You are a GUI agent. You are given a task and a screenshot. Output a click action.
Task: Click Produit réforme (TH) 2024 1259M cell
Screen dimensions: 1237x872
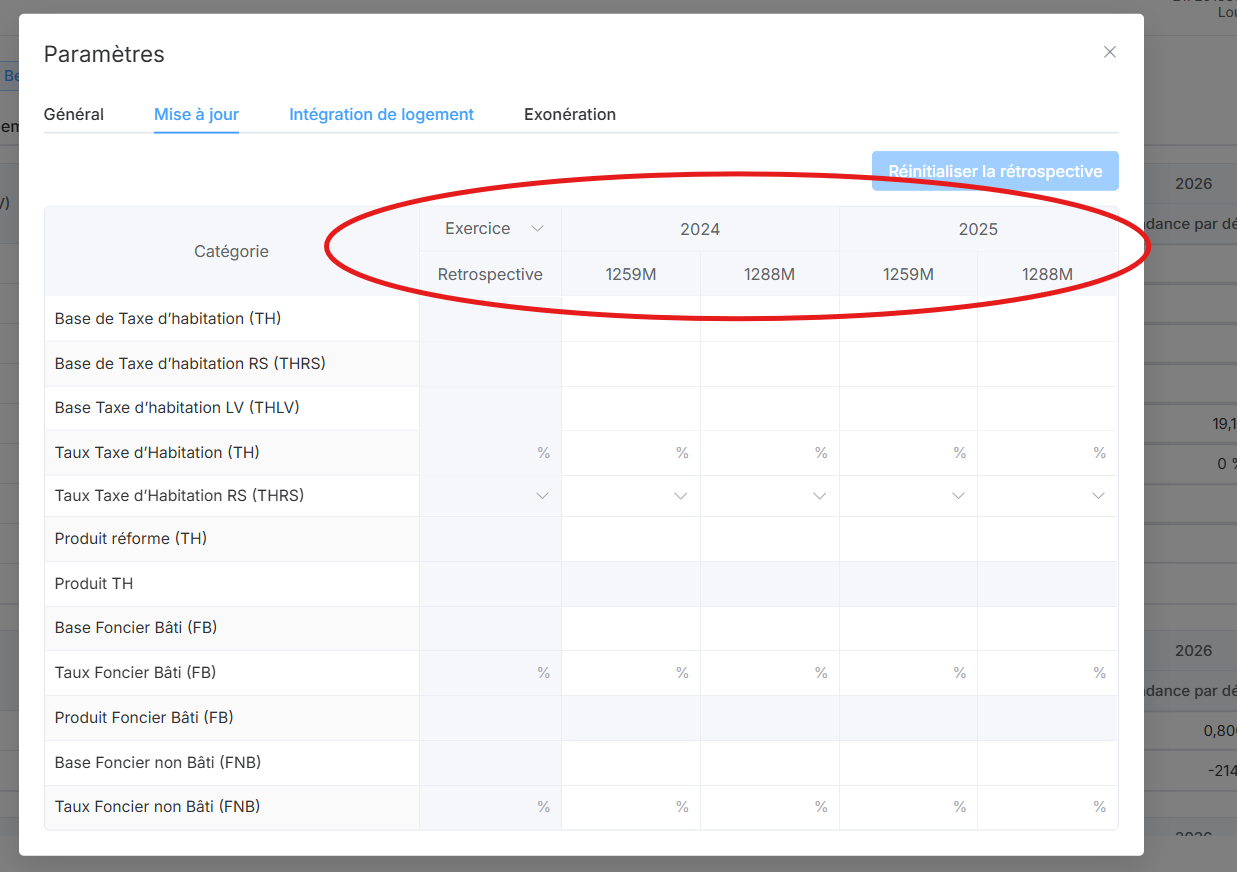coord(630,539)
